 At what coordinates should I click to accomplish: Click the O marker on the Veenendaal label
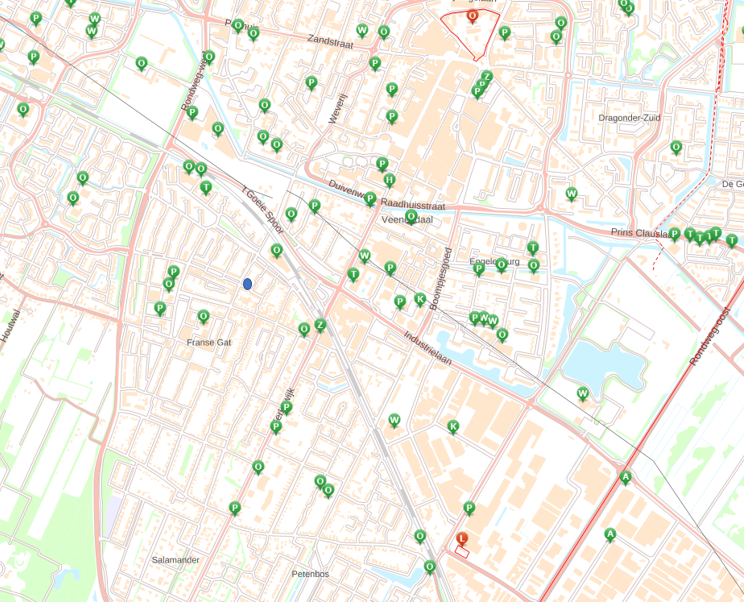click(411, 215)
